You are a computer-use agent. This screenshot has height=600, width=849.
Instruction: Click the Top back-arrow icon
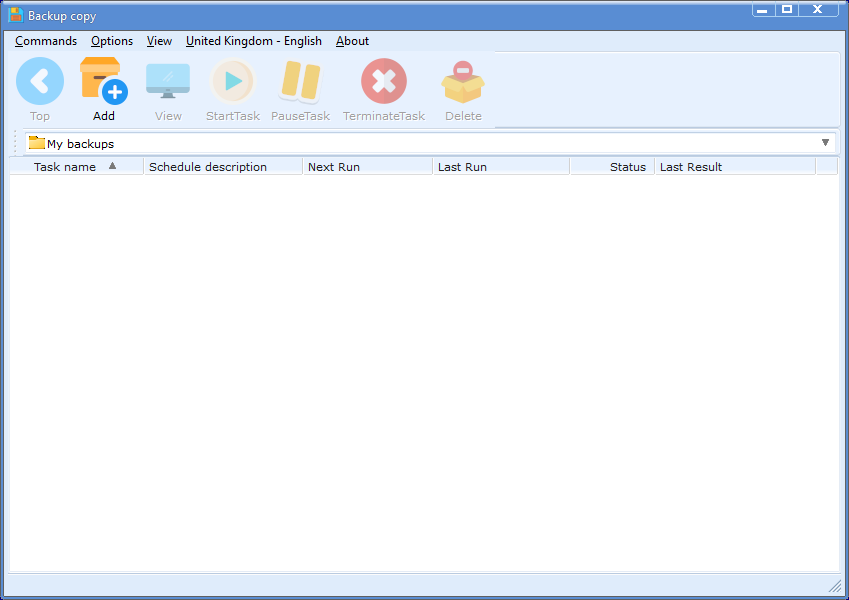point(40,82)
